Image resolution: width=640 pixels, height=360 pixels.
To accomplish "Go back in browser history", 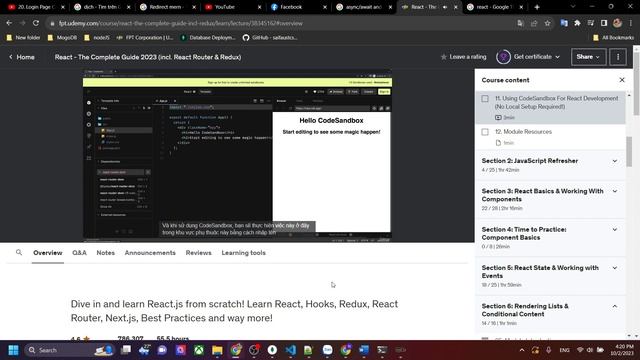I will [x=9, y=23].
